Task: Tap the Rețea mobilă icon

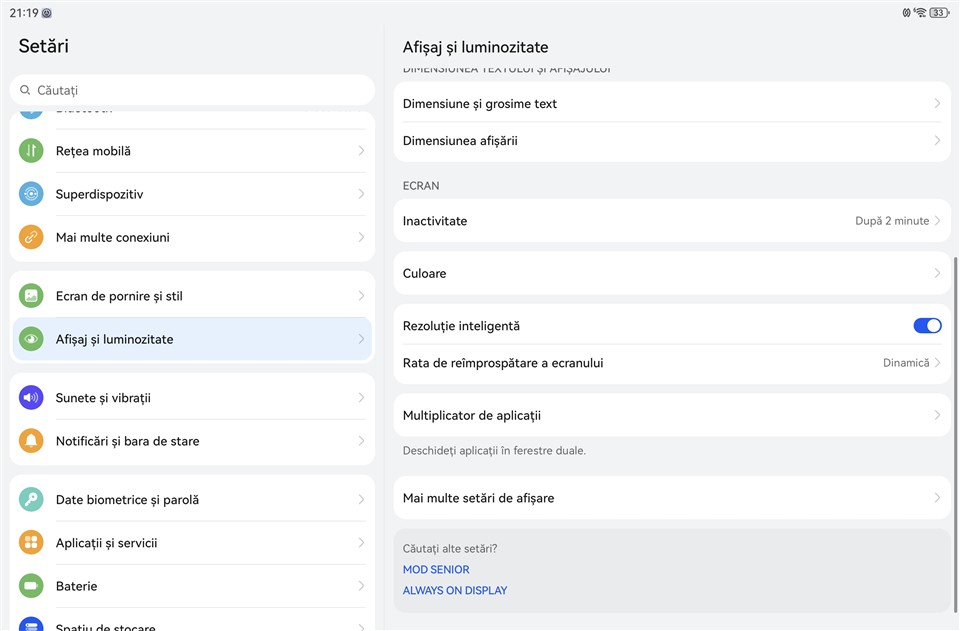Action: 31,151
